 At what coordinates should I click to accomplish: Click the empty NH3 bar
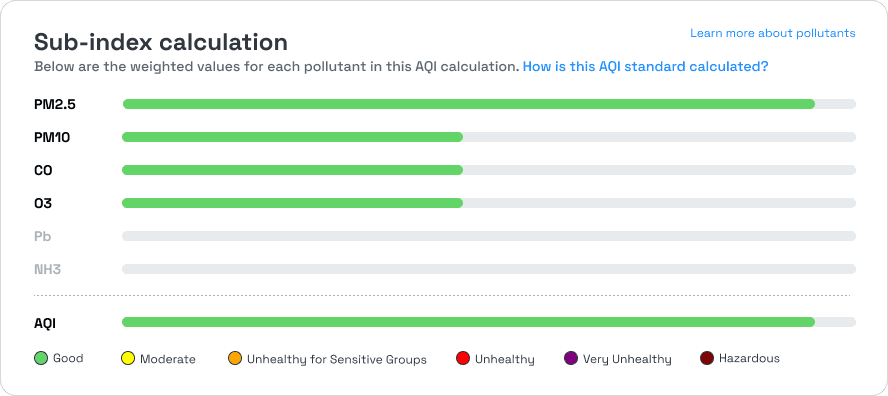pyautogui.click(x=489, y=269)
